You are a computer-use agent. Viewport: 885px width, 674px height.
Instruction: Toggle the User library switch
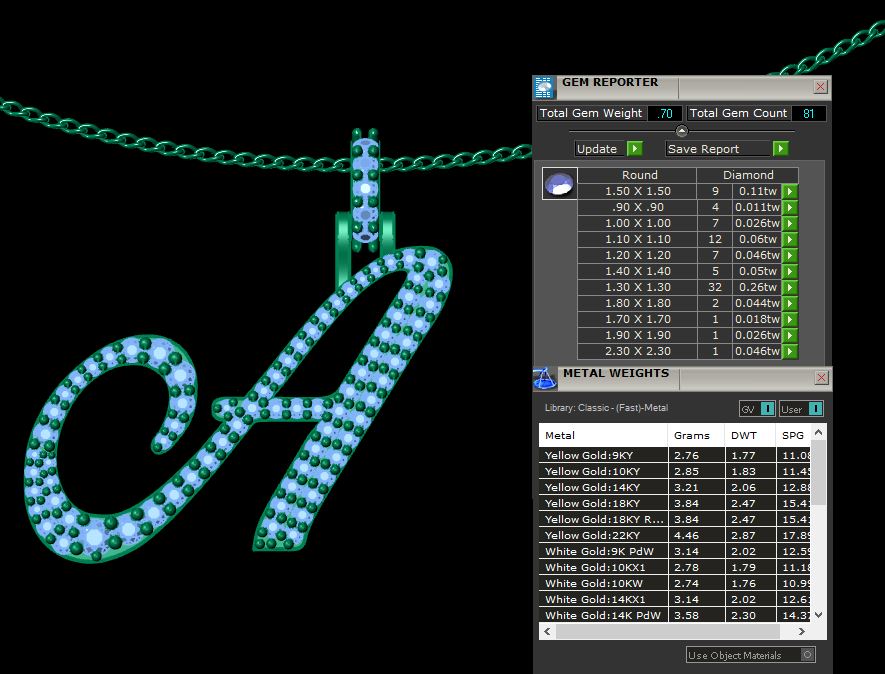click(800, 409)
